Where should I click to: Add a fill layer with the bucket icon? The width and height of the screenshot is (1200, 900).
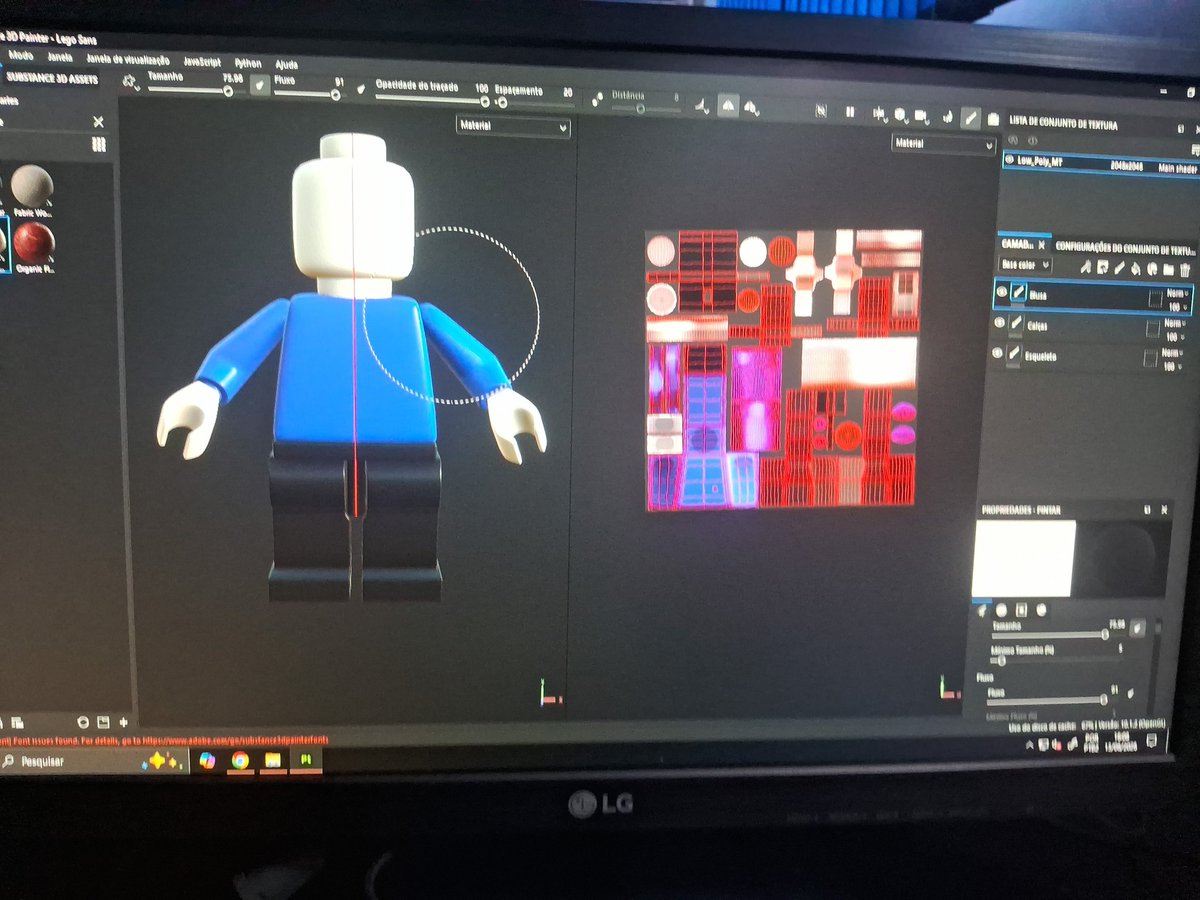coord(1136,269)
